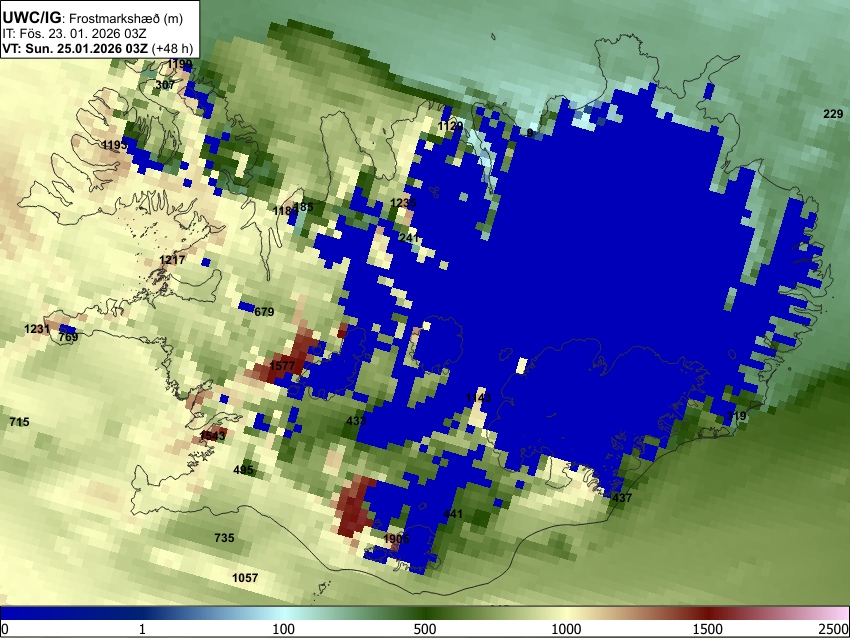This screenshot has height=638, width=850.
Task: Click the map value 1217
Action: point(172,260)
